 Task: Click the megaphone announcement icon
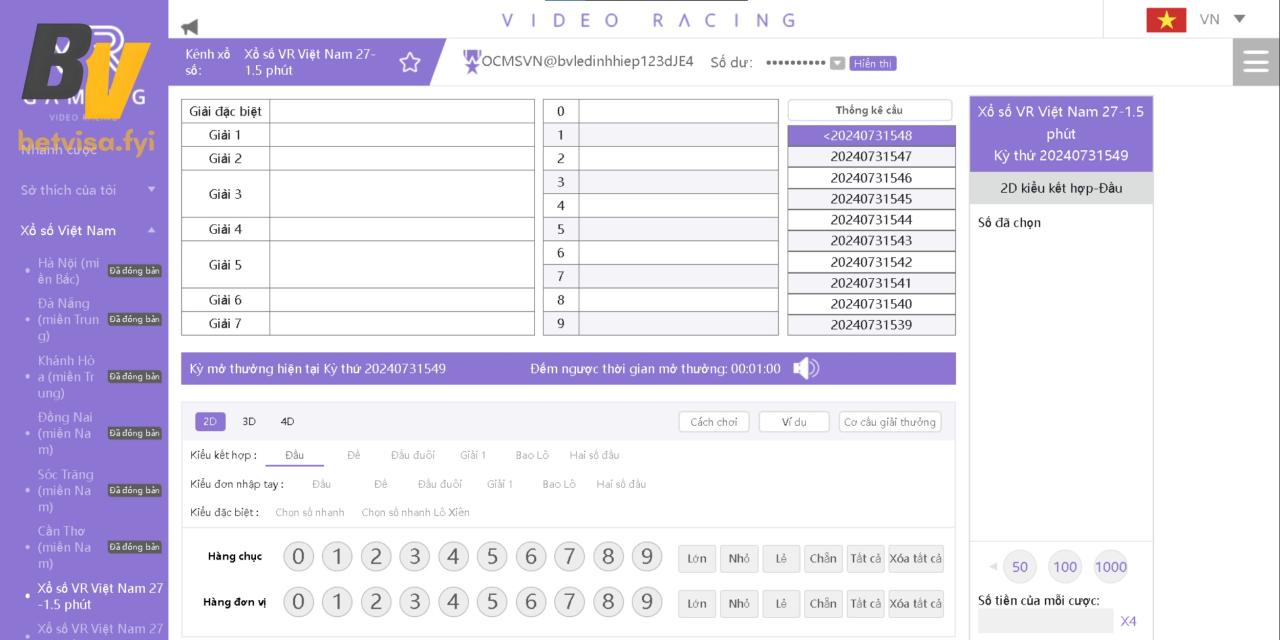pyautogui.click(x=190, y=27)
